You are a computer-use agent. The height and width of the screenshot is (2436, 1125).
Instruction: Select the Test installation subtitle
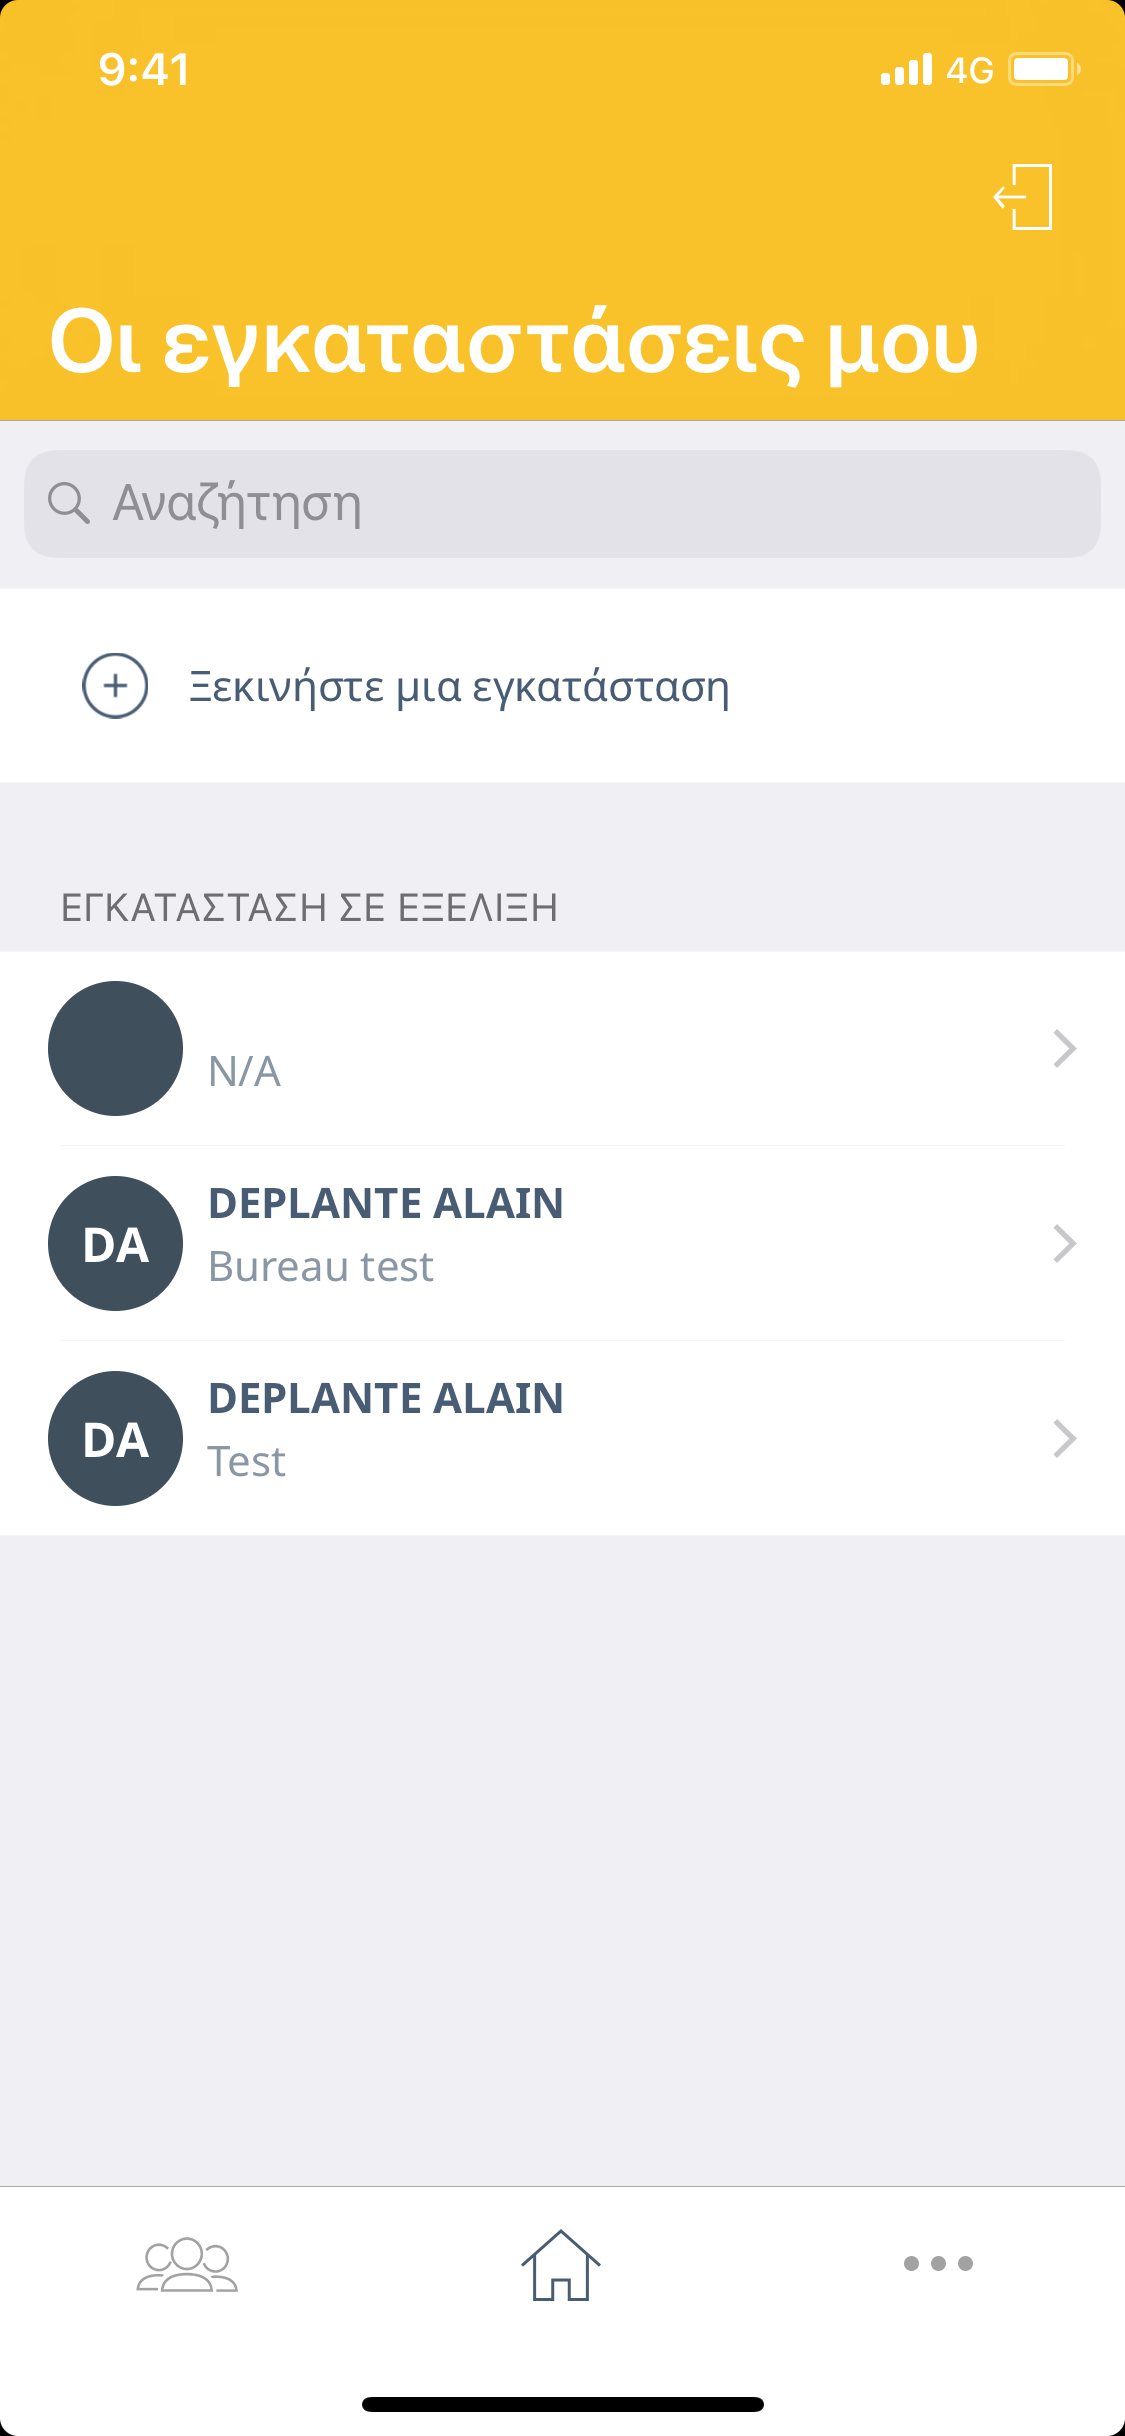[x=247, y=1462]
